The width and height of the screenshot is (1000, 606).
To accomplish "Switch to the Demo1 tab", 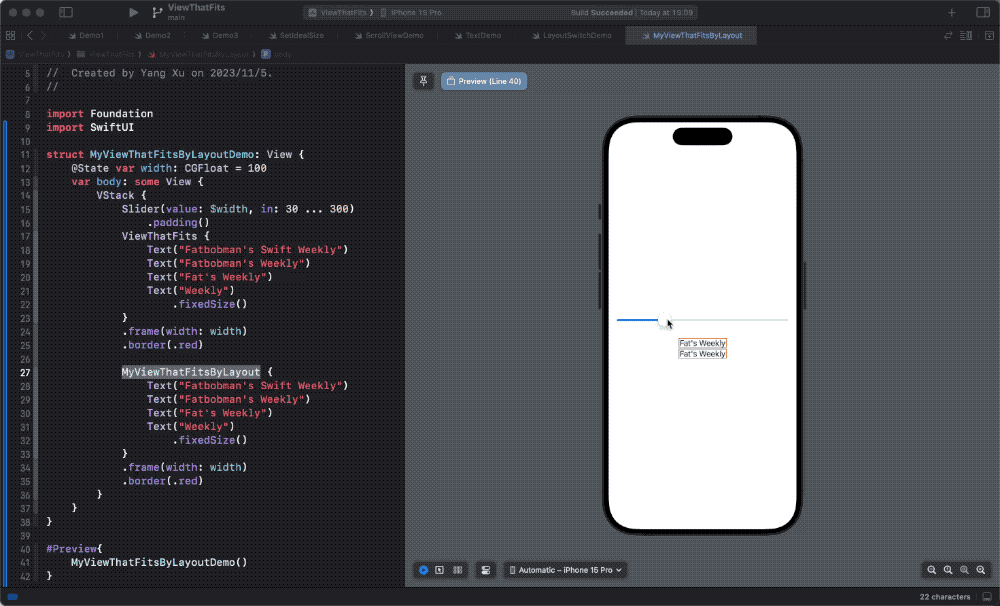I will pos(86,36).
